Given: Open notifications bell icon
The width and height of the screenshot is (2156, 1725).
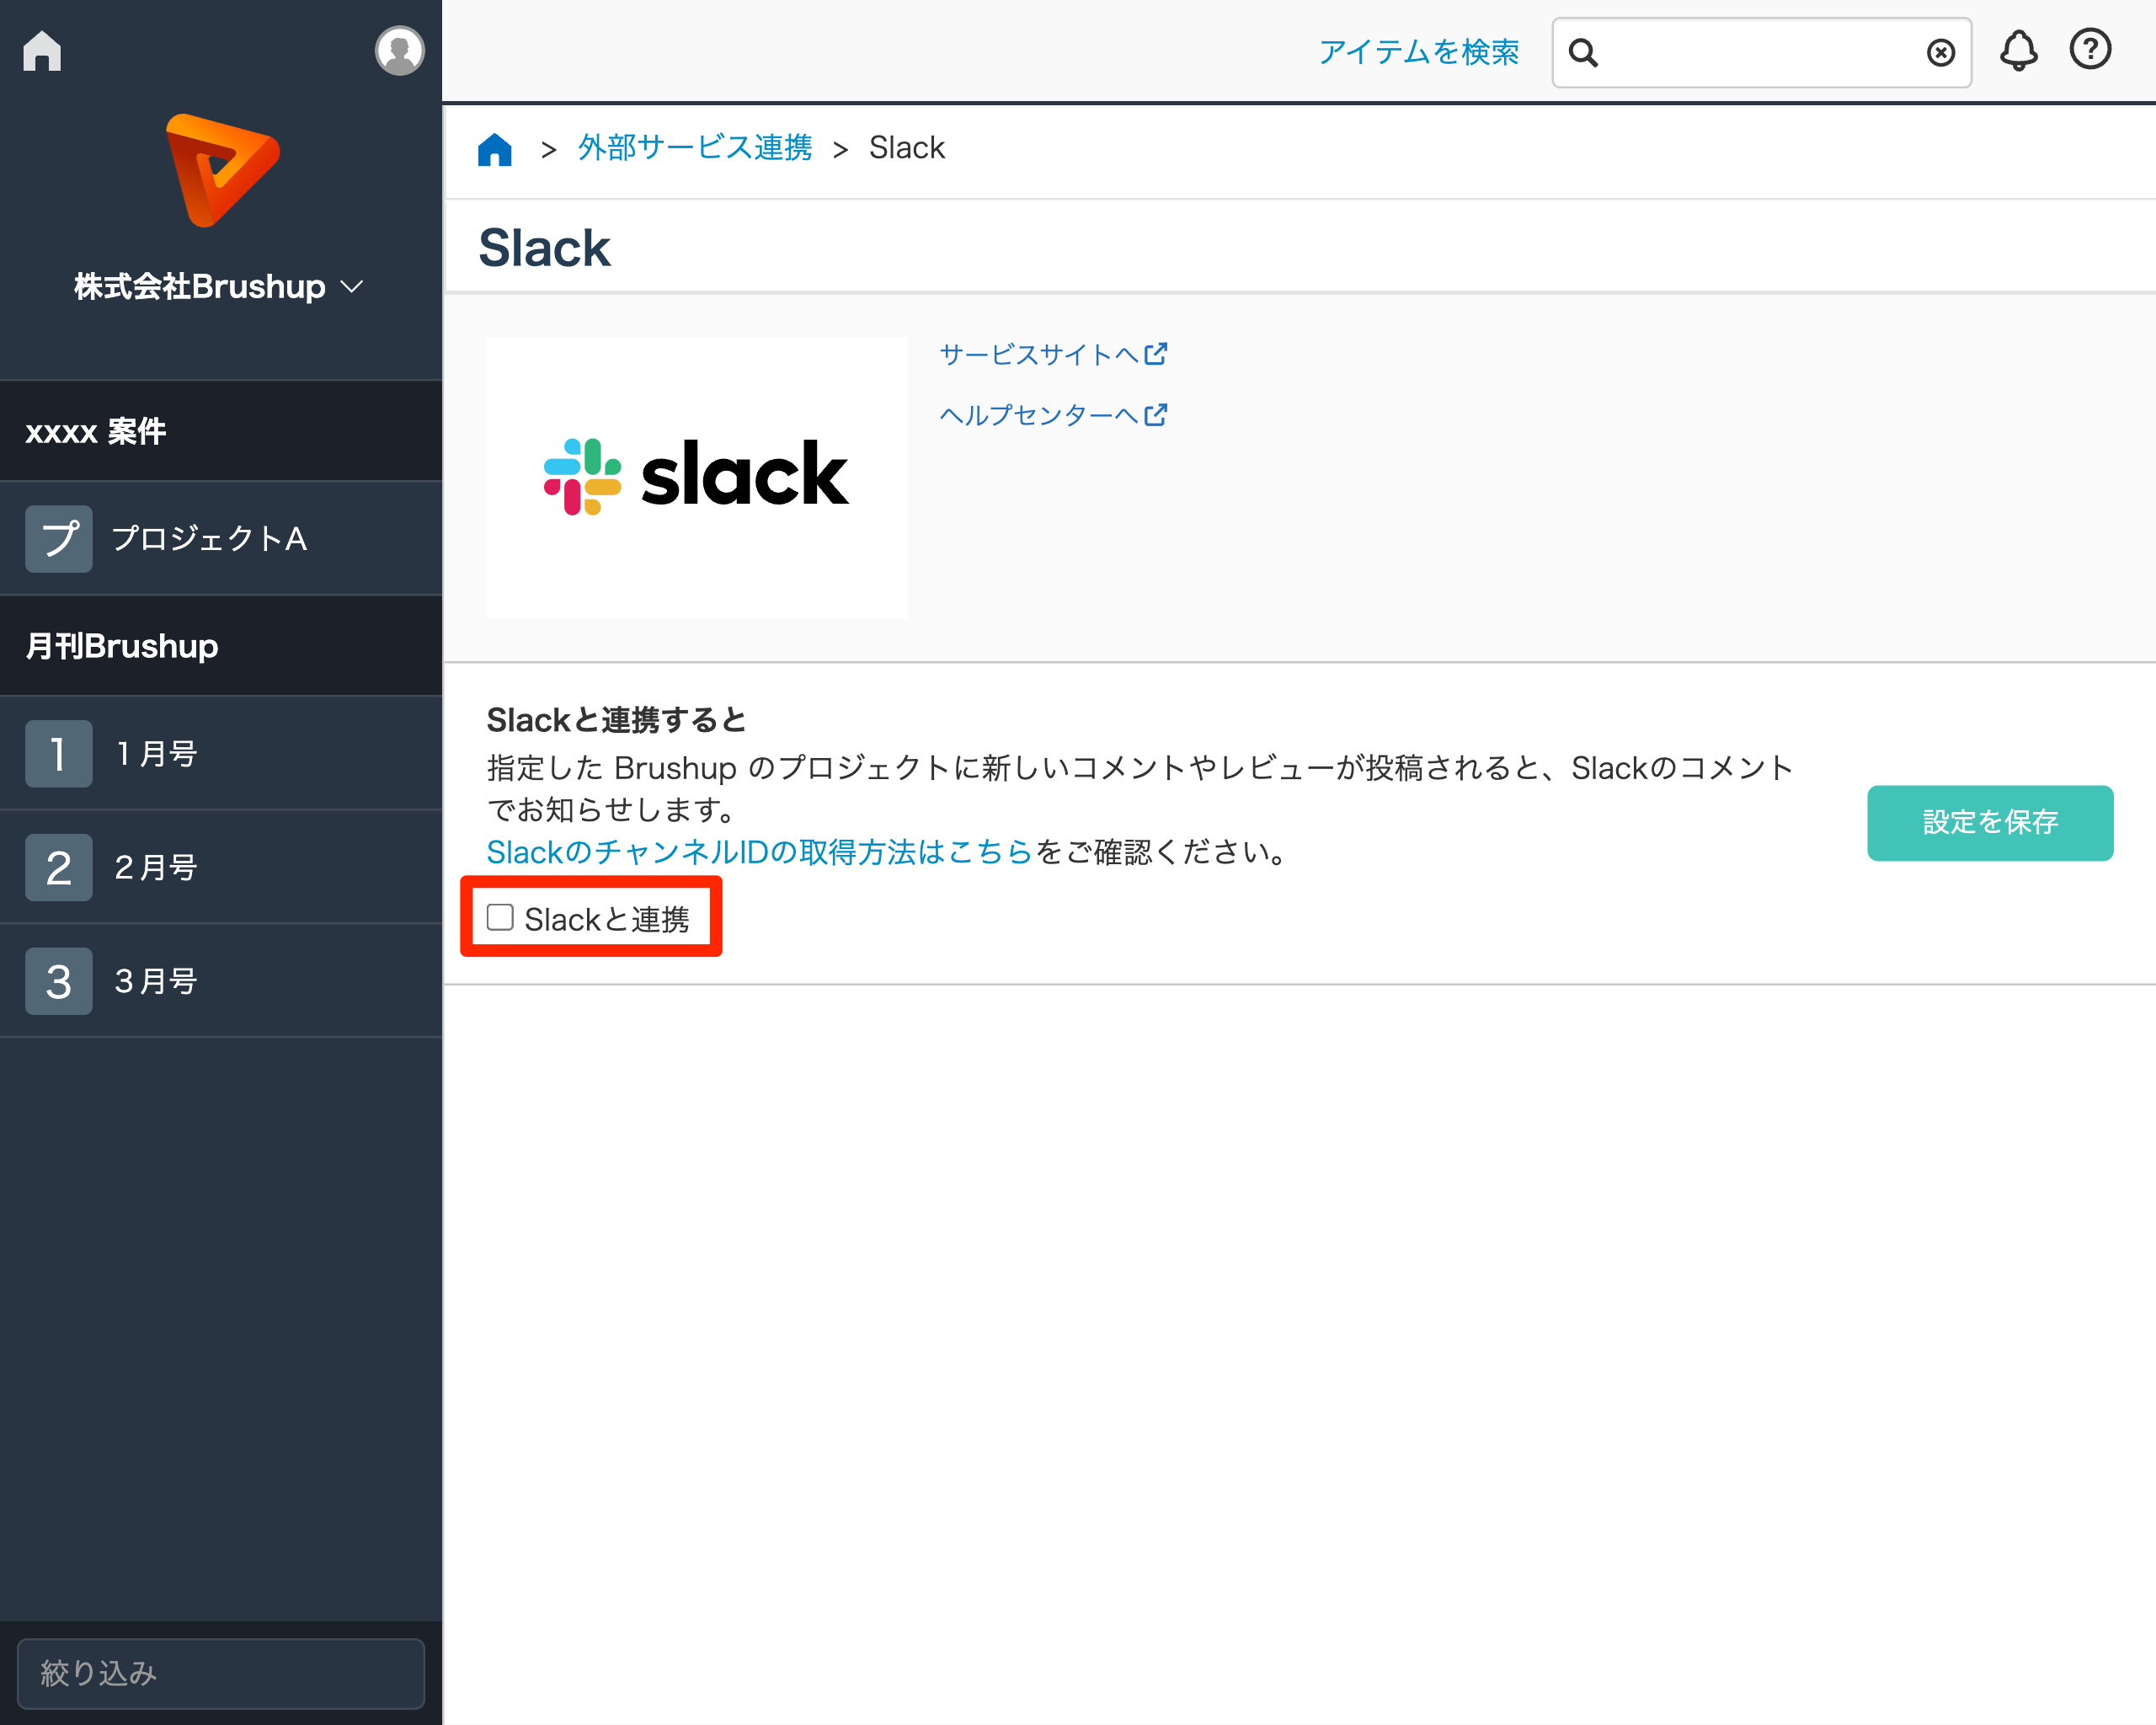Looking at the screenshot, I should [x=2018, y=50].
